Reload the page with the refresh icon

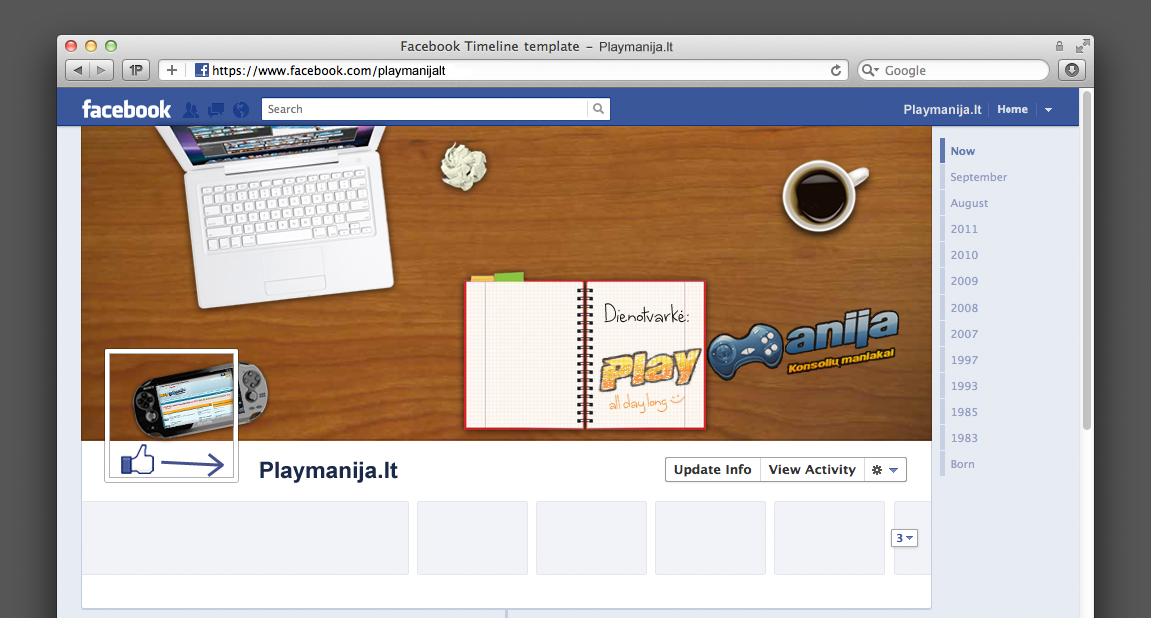[x=835, y=70]
